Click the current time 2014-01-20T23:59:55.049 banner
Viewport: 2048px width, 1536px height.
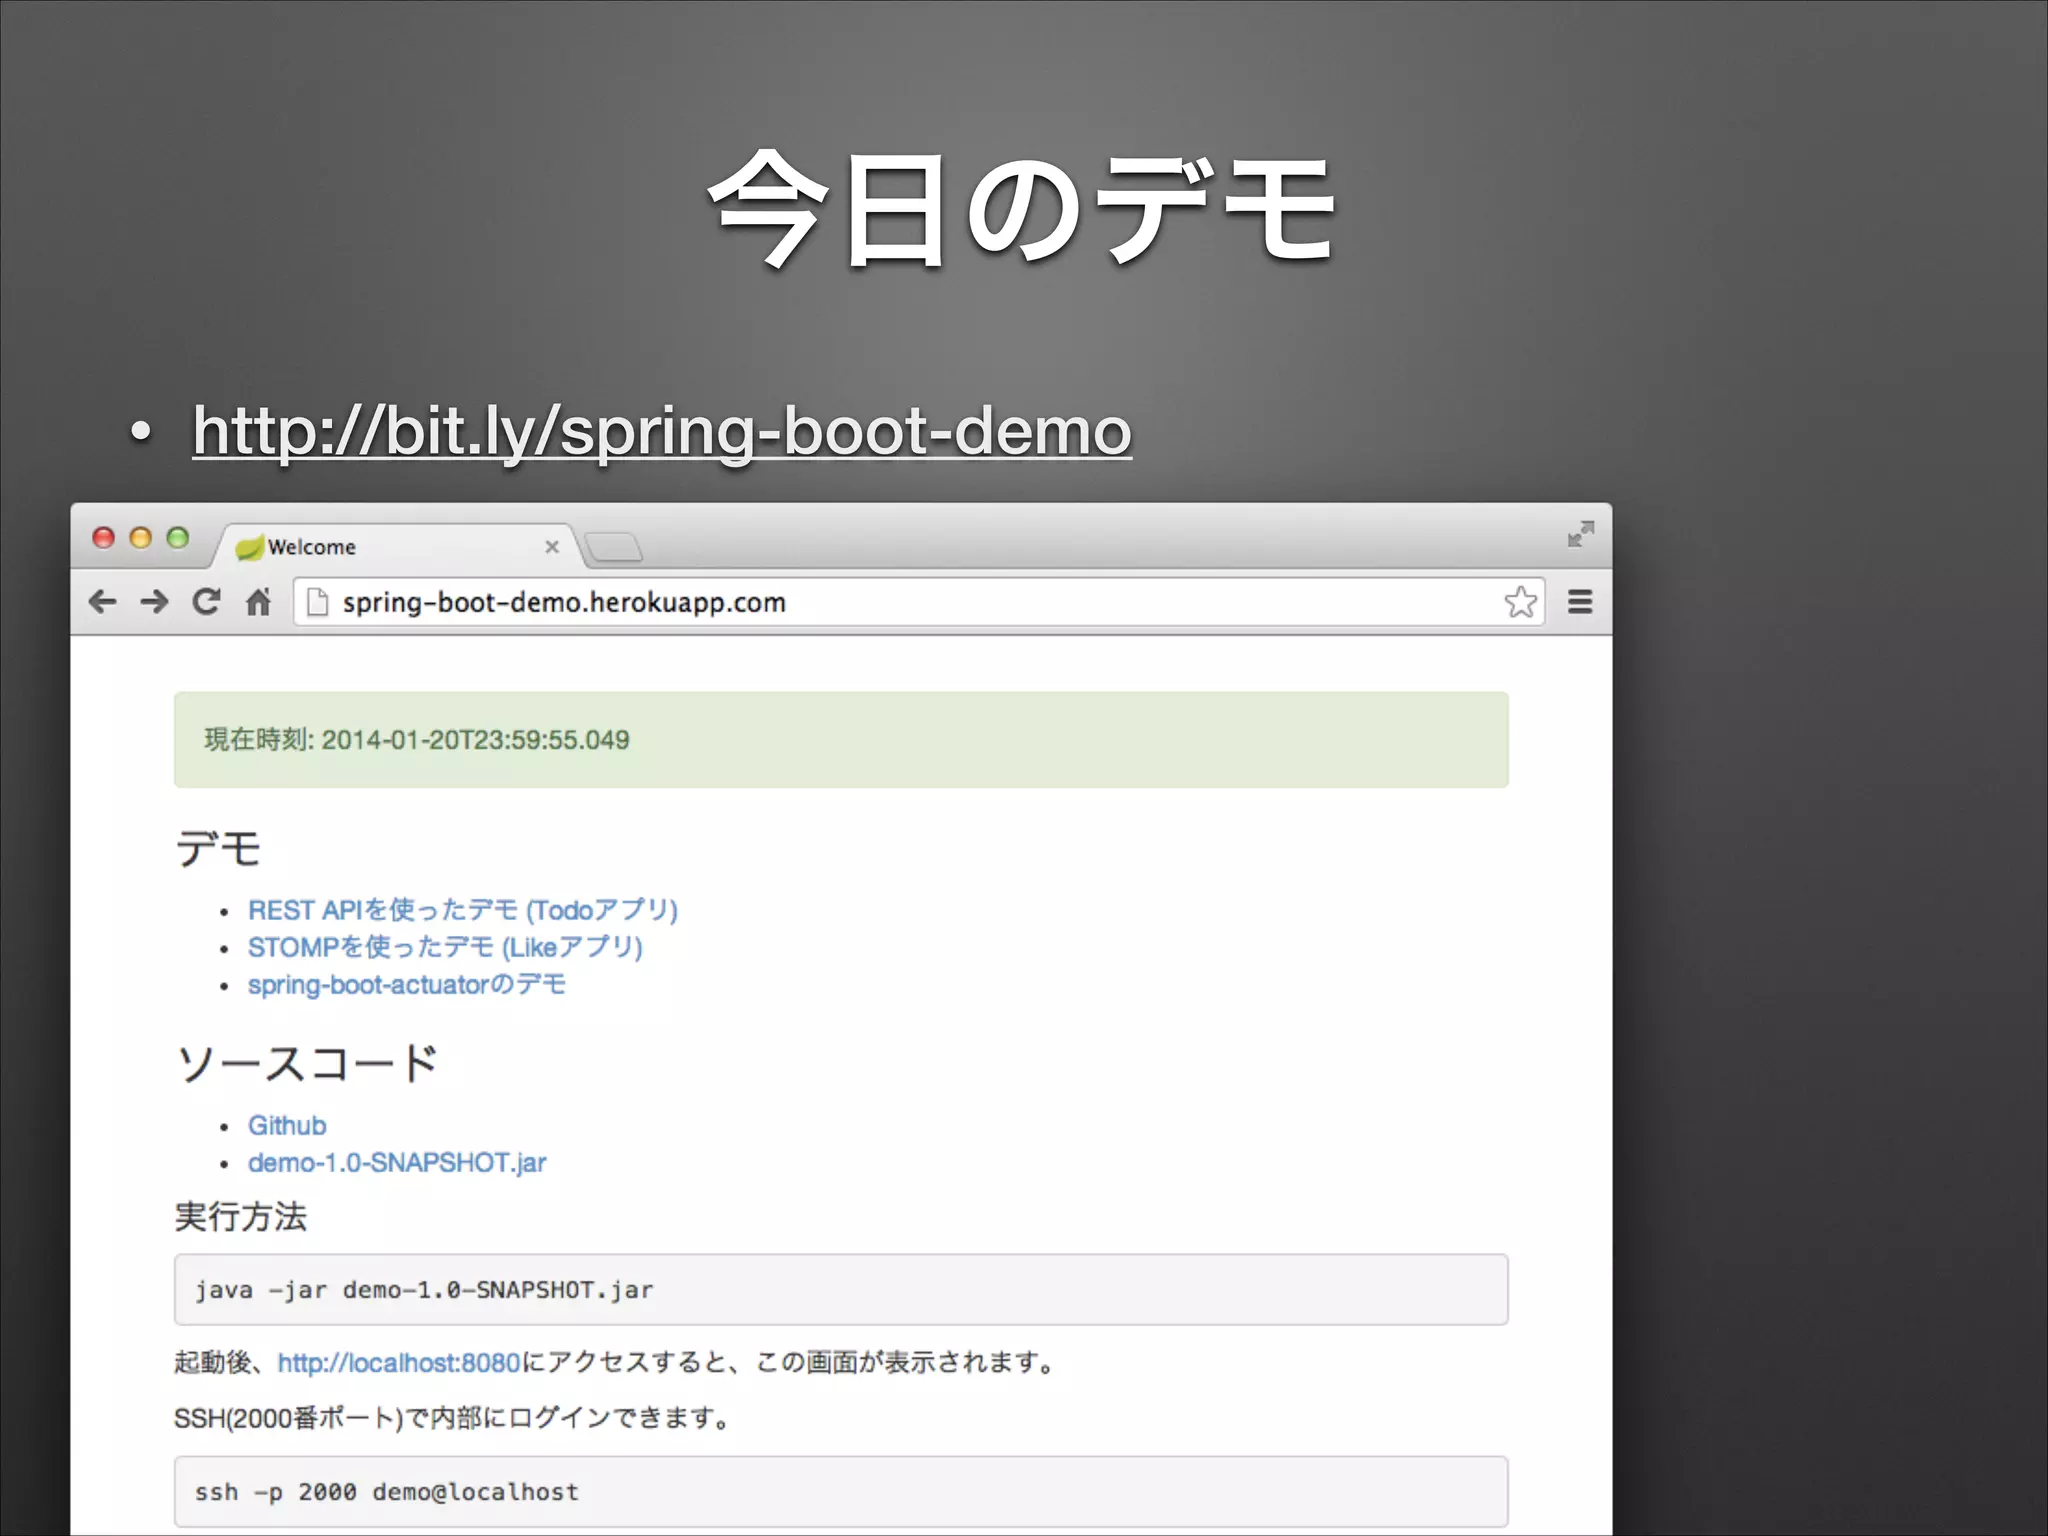click(841, 740)
